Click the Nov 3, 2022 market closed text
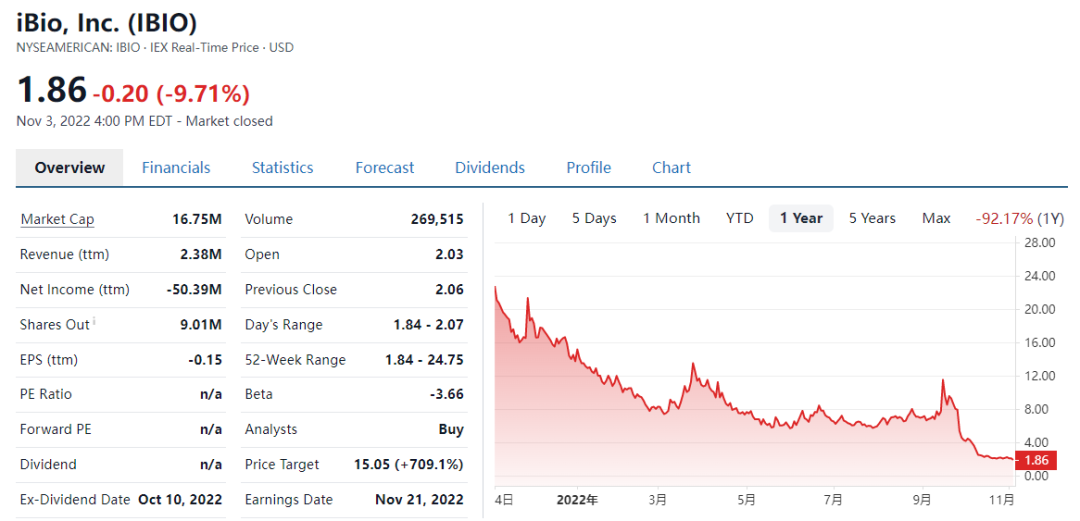1080x521 pixels. pos(145,121)
